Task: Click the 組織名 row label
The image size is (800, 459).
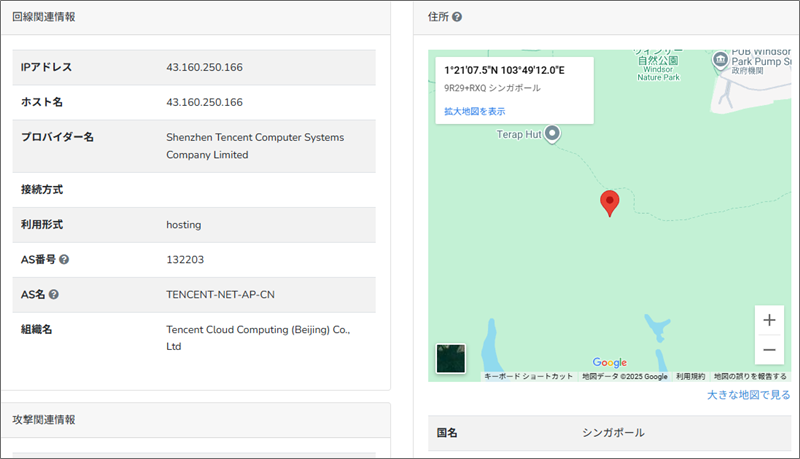Action: pyautogui.click(x=36, y=329)
